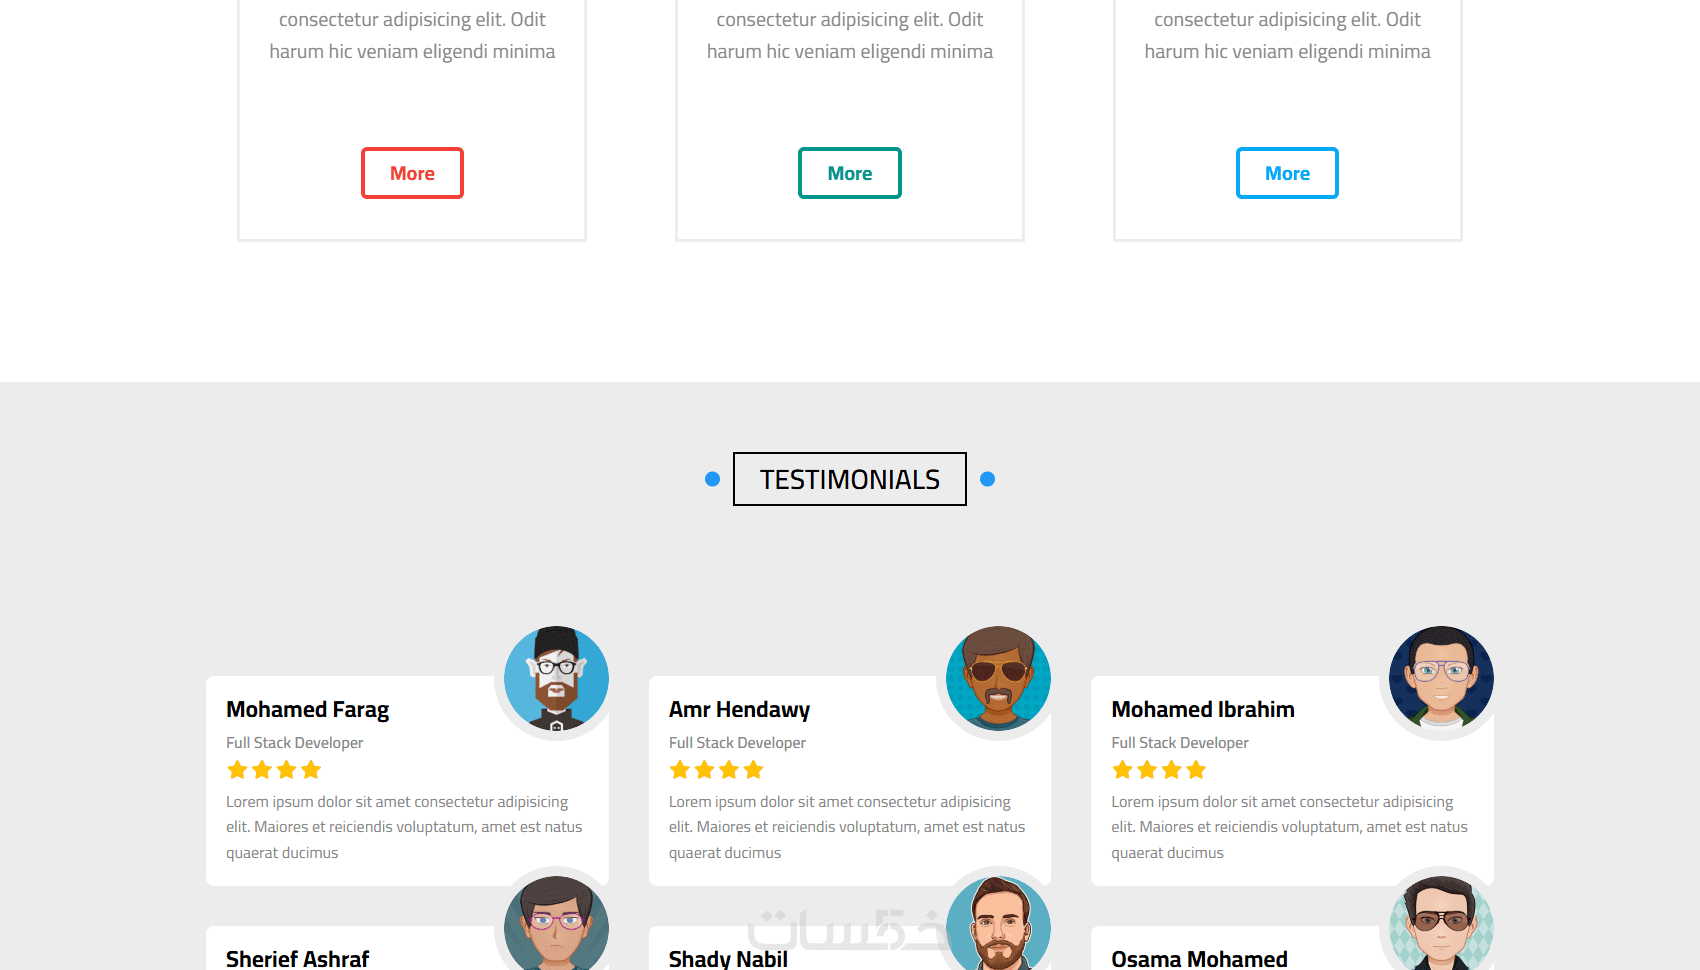Click the Osama Mohamed name heading
This screenshot has width=1700, height=970.
pyautogui.click(x=1199, y=958)
